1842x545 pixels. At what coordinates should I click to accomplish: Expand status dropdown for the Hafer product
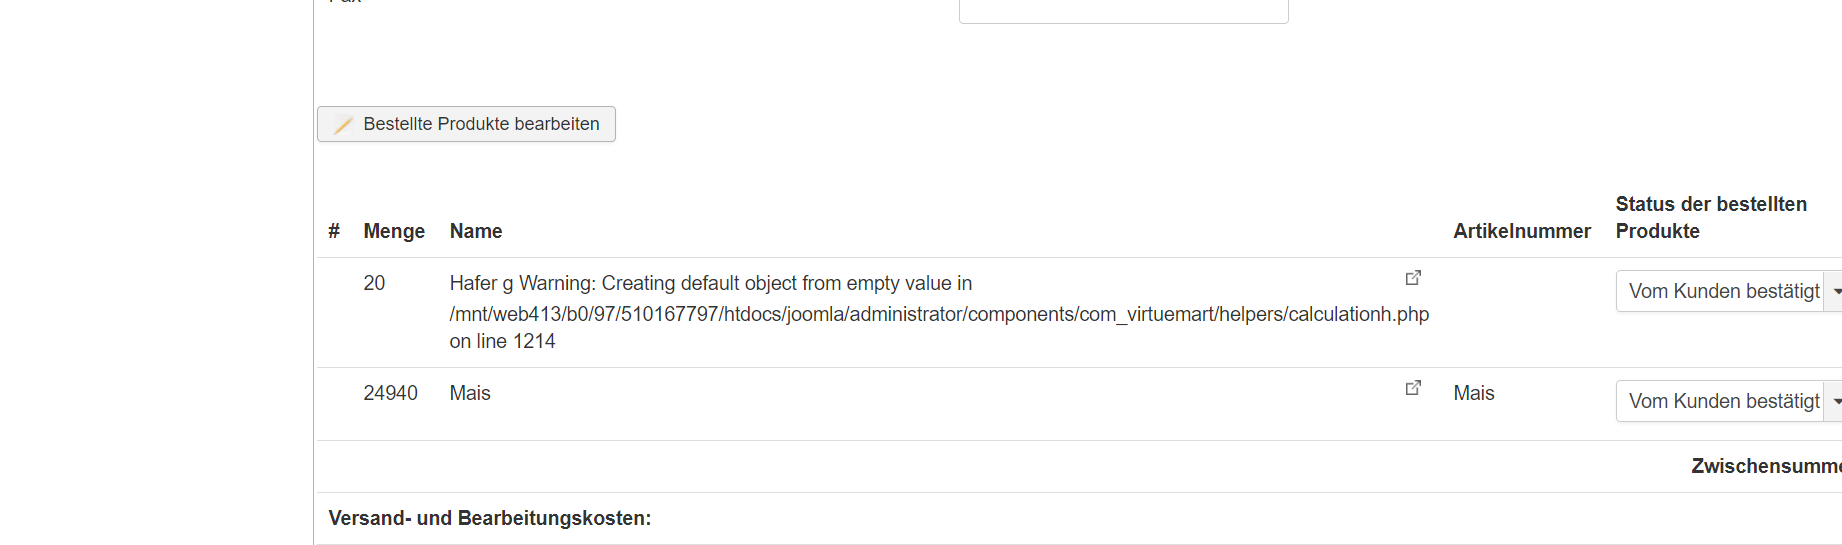[1834, 291]
